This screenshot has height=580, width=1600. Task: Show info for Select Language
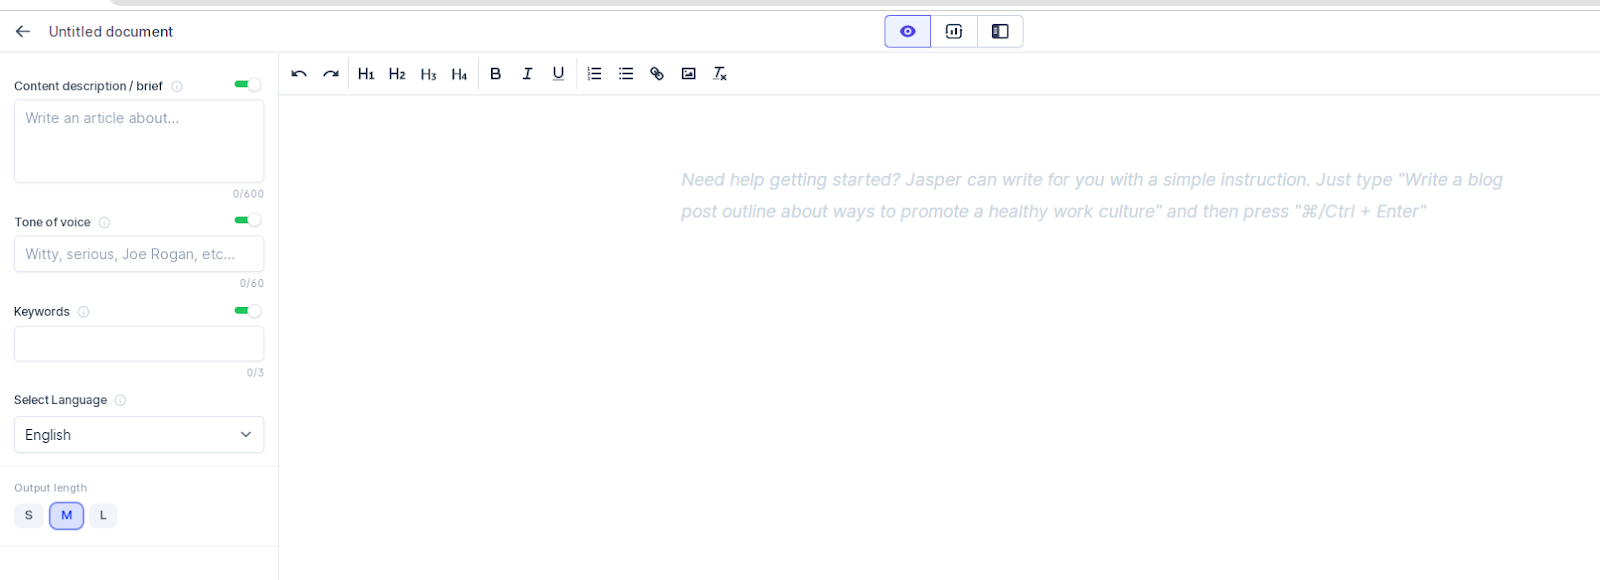[120, 400]
